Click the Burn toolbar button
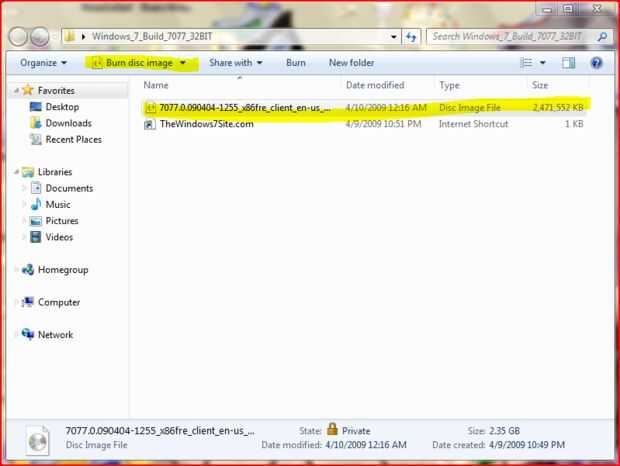 (x=296, y=63)
